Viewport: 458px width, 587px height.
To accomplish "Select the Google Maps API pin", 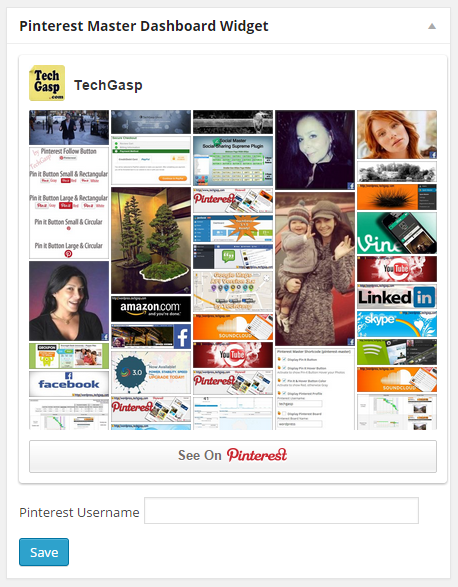I will (233, 292).
